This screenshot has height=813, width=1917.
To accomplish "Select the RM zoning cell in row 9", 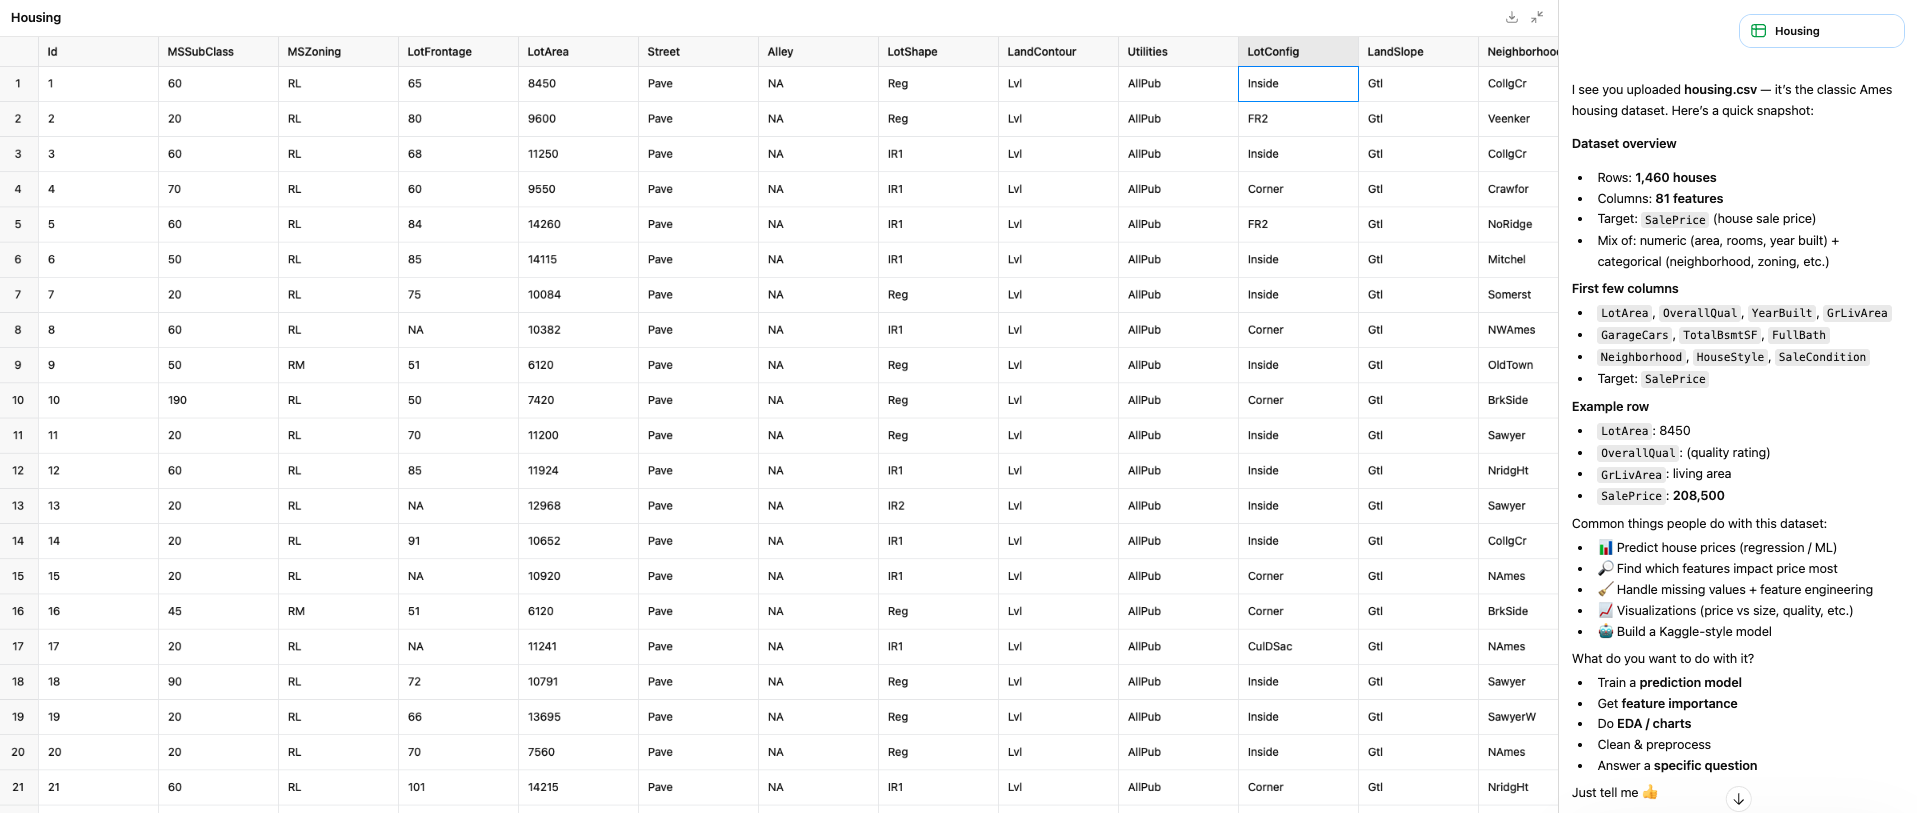I will click(338, 365).
